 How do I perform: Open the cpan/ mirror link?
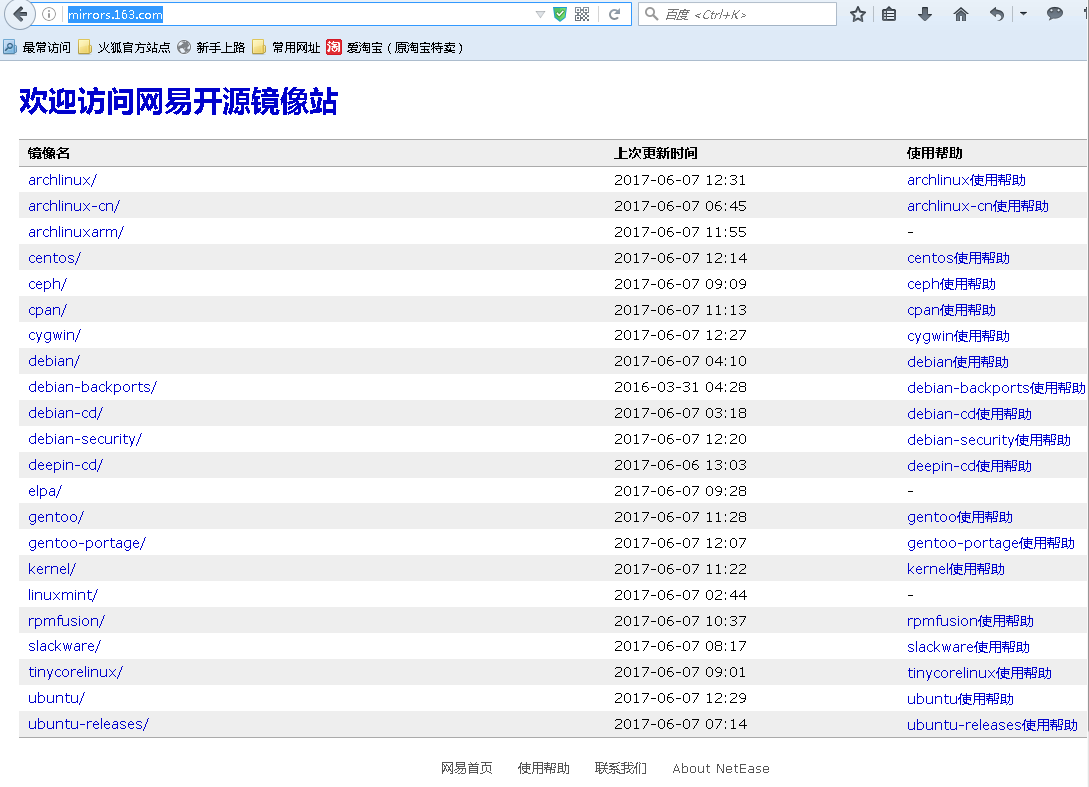[47, 310]
